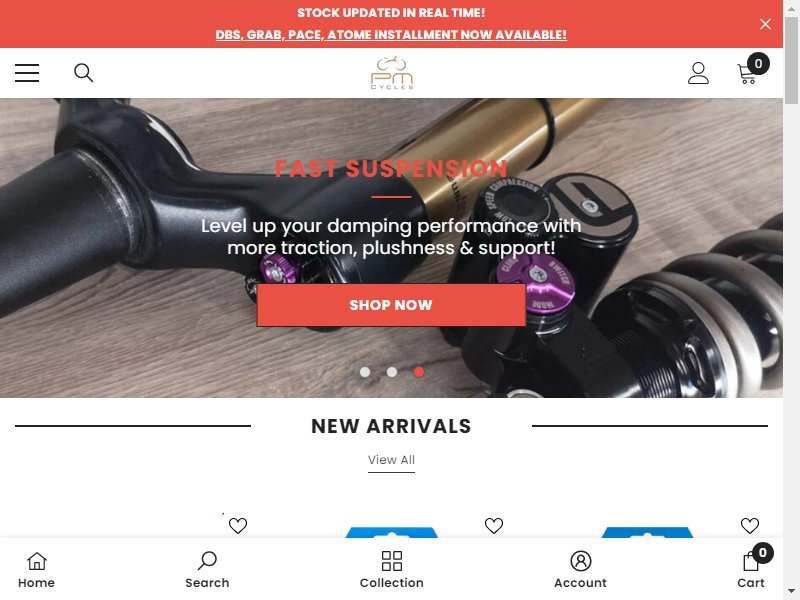The image size is (800, 600).
Task: Dismiss the red announcement banner
Action: (765, 24)
